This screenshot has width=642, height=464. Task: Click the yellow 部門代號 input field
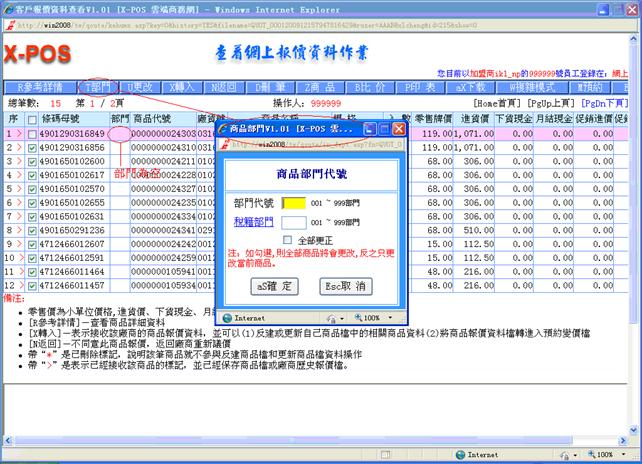tap(293, 201)
